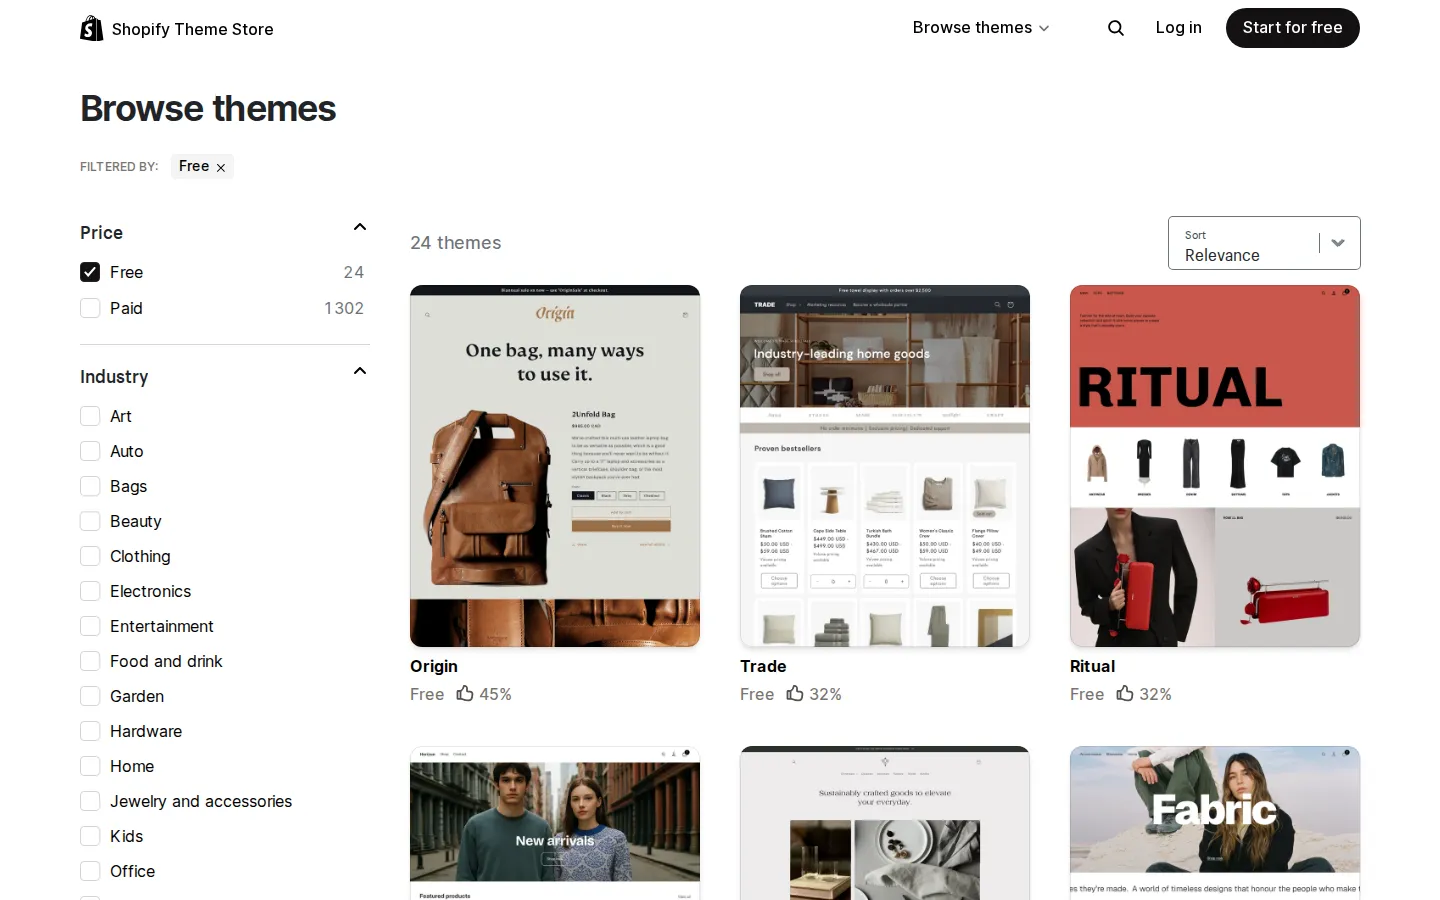This screenshot has width=1440, height=900.
Task: Open the Origin theme title link
Action: 434,666
